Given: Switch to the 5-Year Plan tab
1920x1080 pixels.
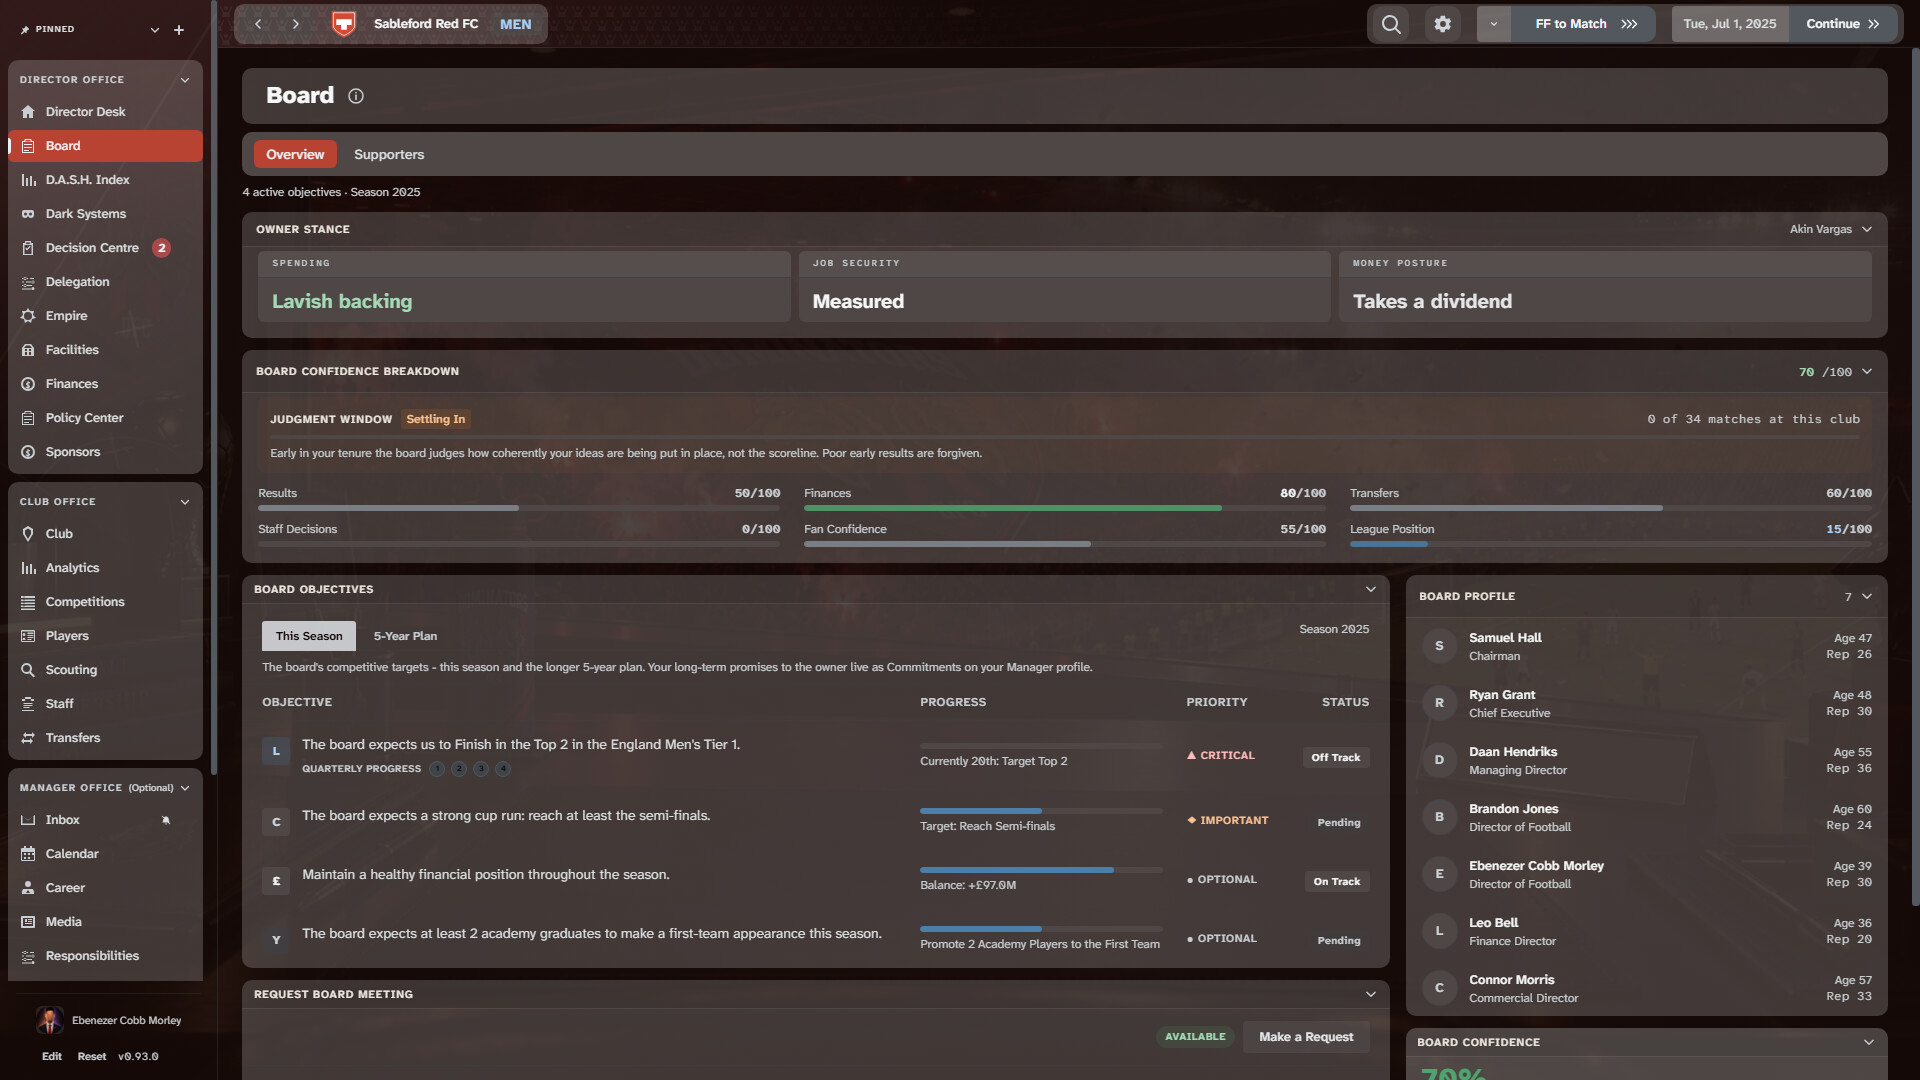Looking at the screenshot, I should coord(405,636).
